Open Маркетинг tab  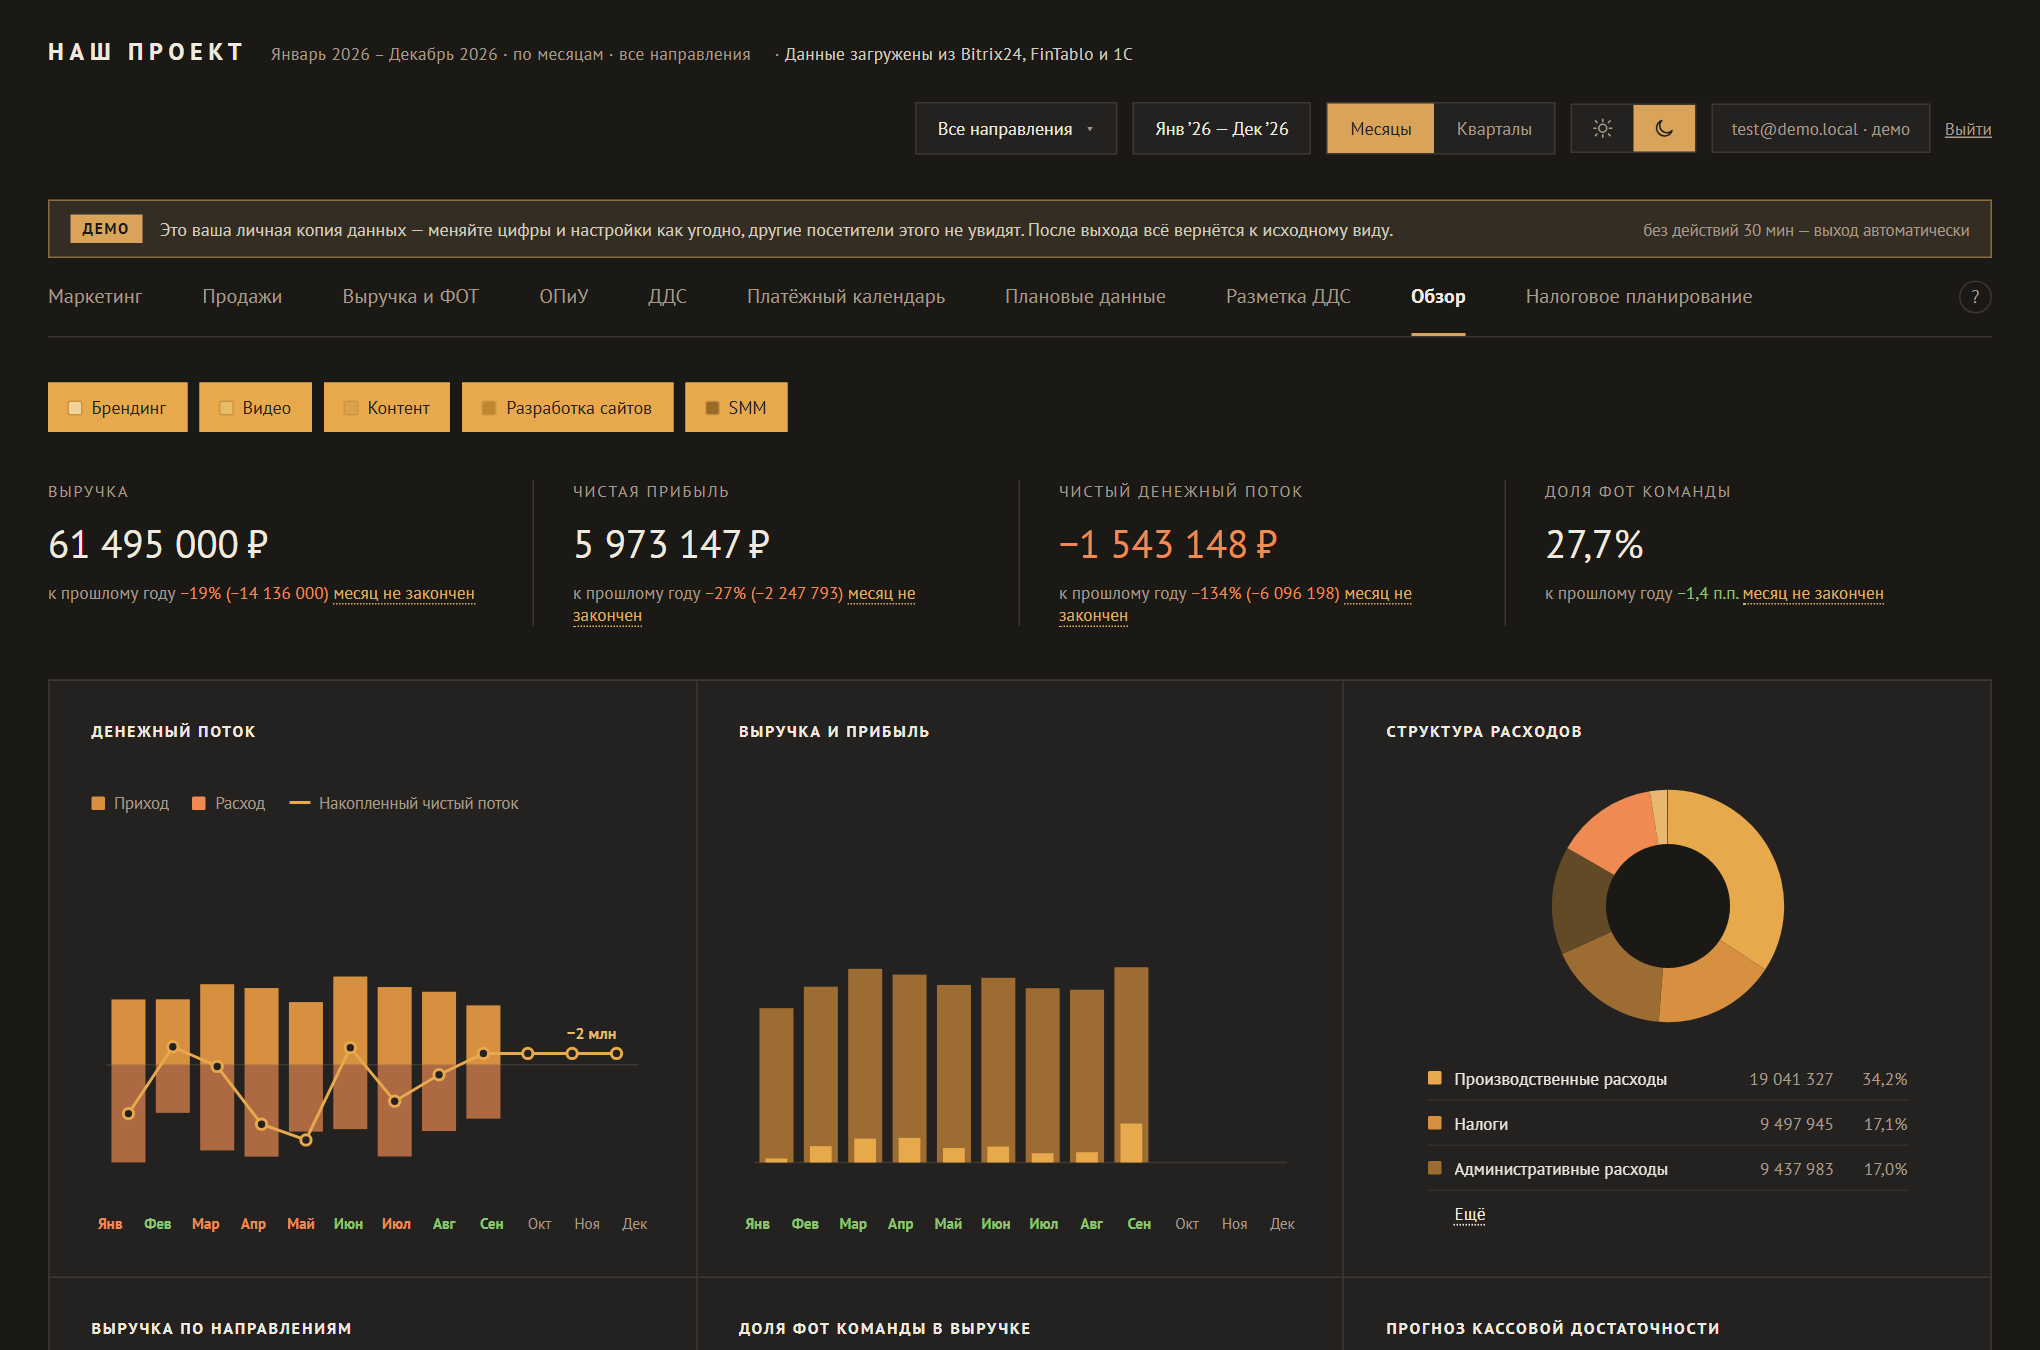tap(95, 296)
